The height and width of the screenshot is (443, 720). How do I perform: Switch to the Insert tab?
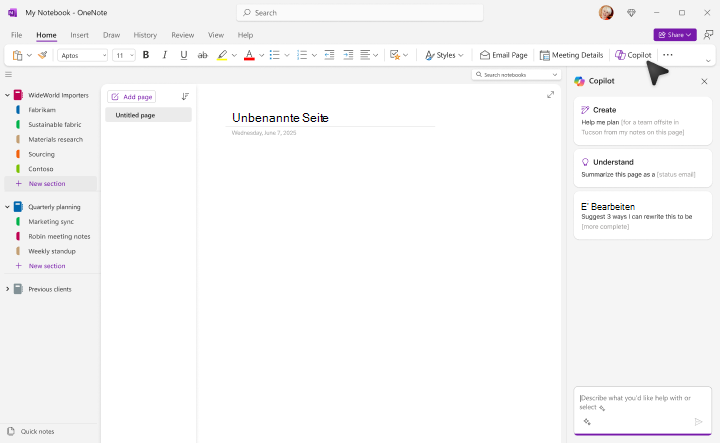[79, 35]
